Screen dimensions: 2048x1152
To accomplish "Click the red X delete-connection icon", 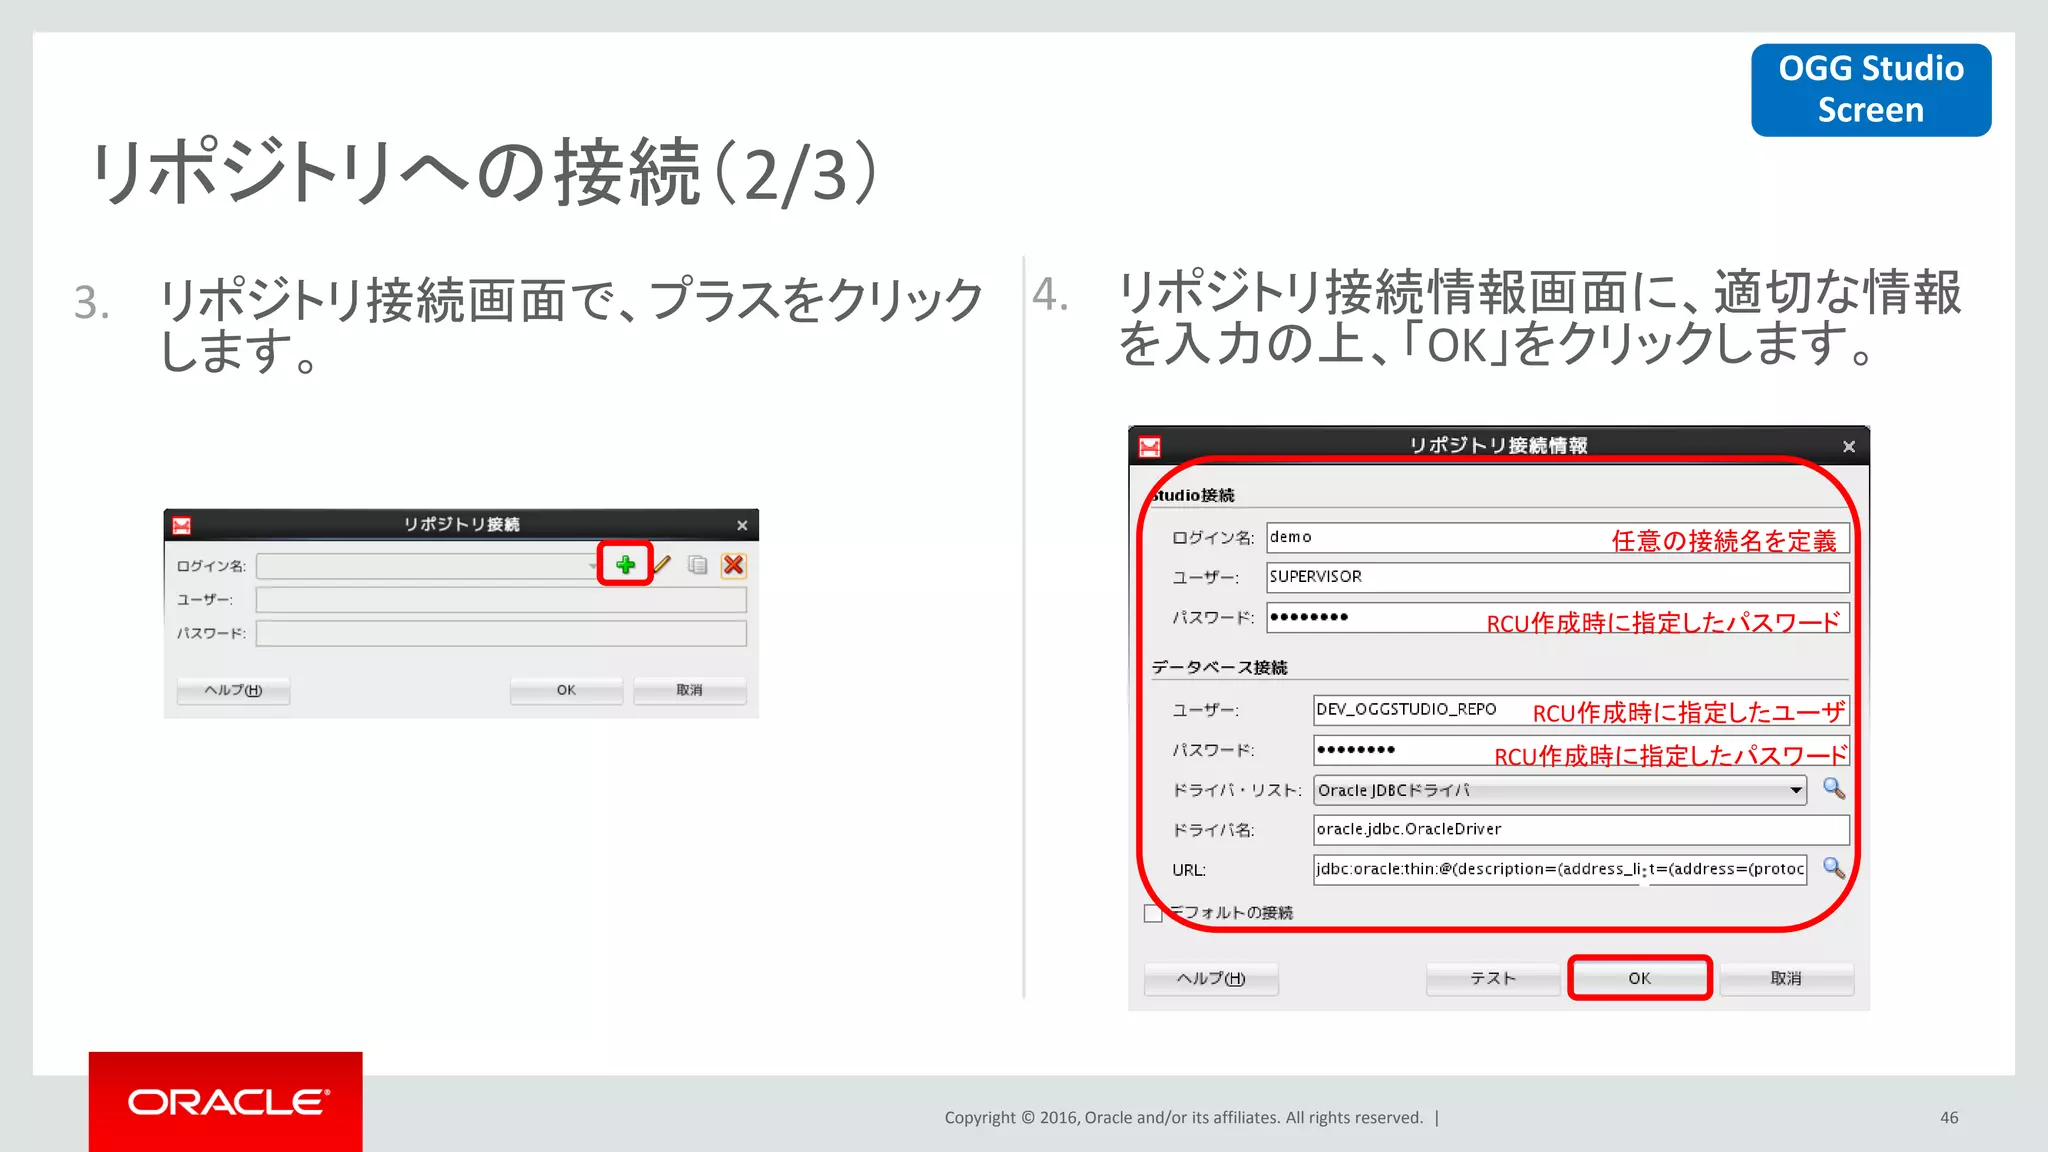I will coord(734,565).
